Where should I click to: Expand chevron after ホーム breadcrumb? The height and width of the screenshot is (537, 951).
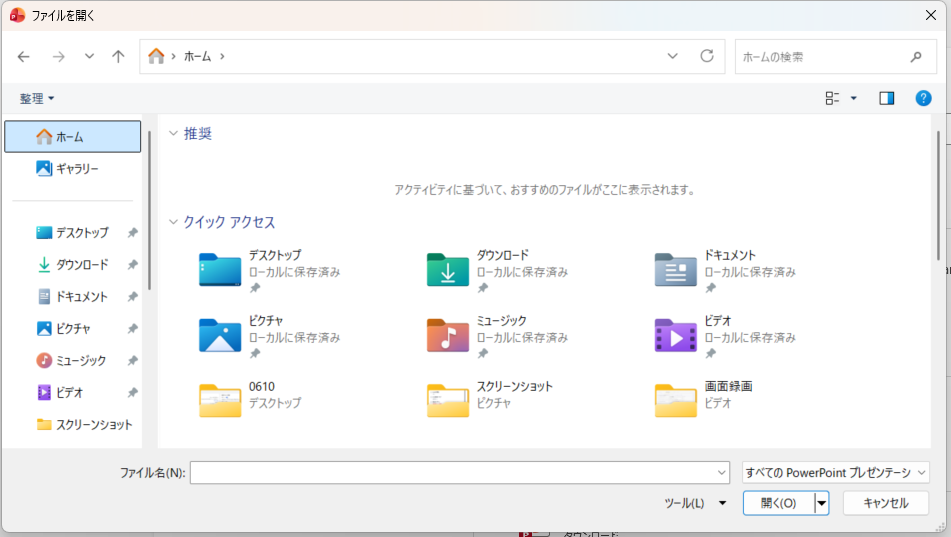222,56
